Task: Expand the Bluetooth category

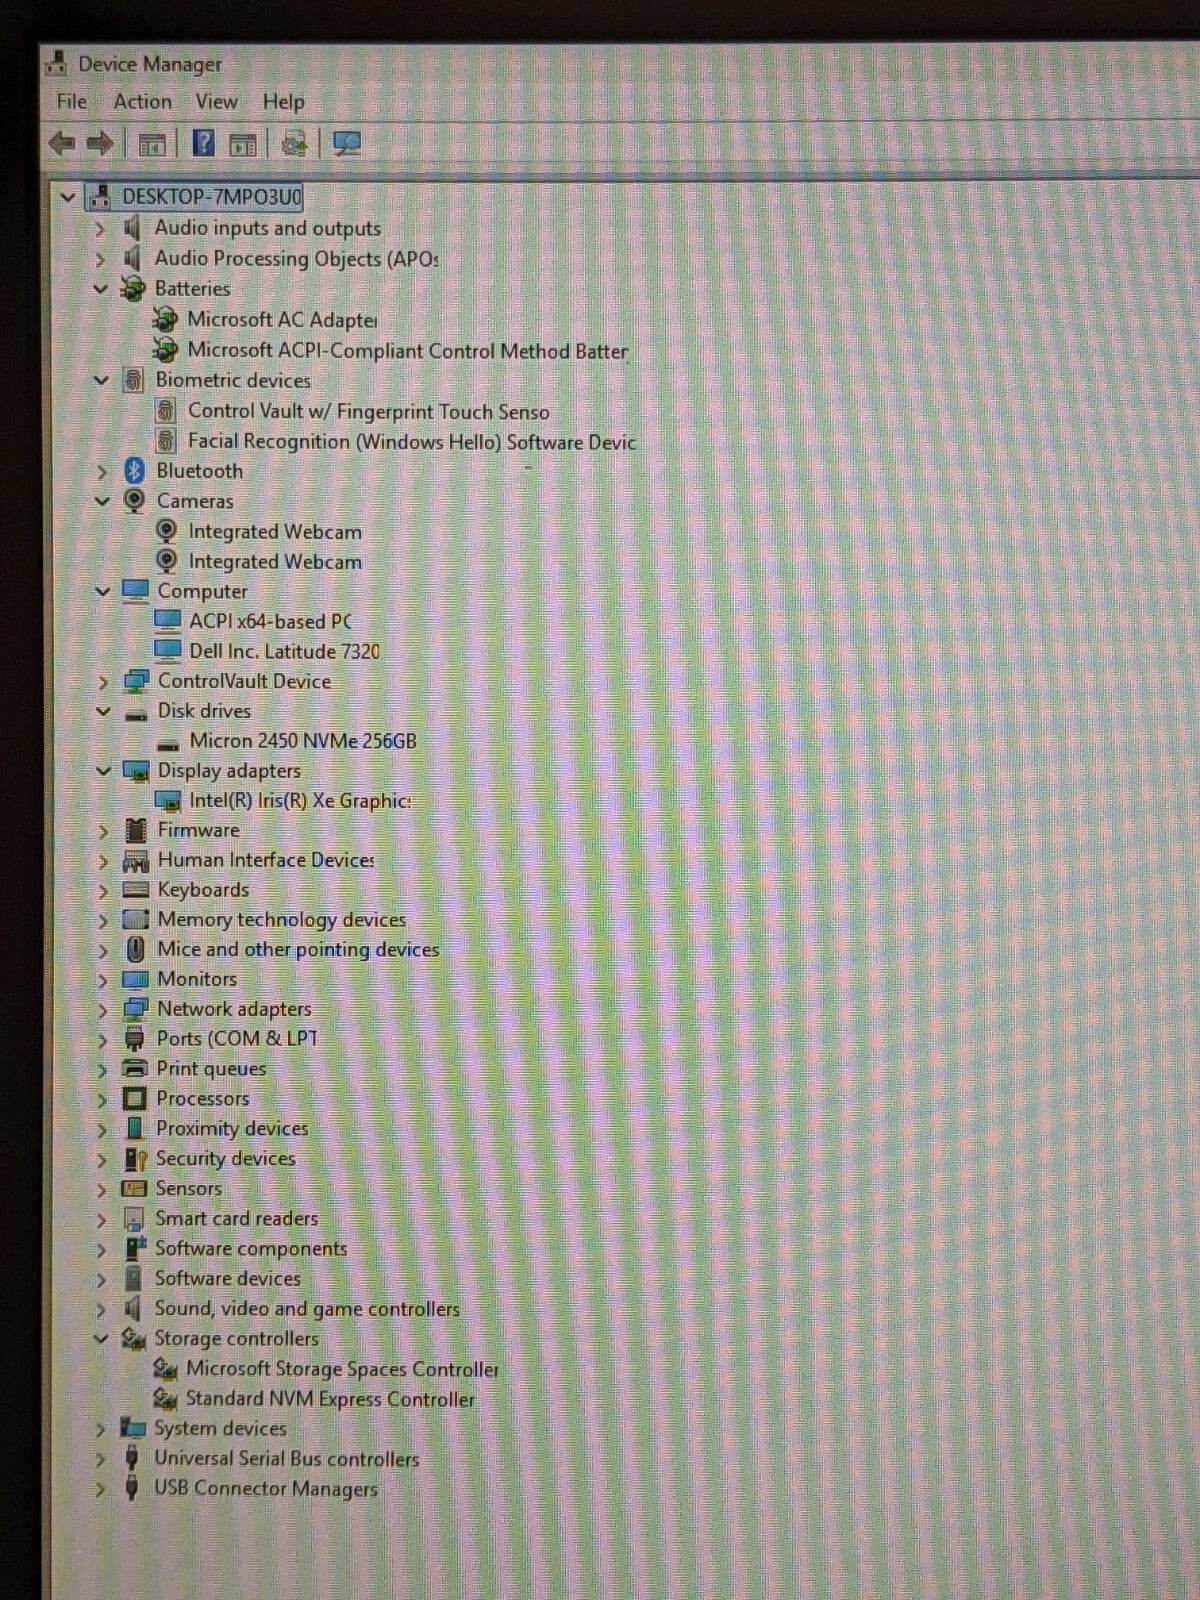Action: point(101,471)
